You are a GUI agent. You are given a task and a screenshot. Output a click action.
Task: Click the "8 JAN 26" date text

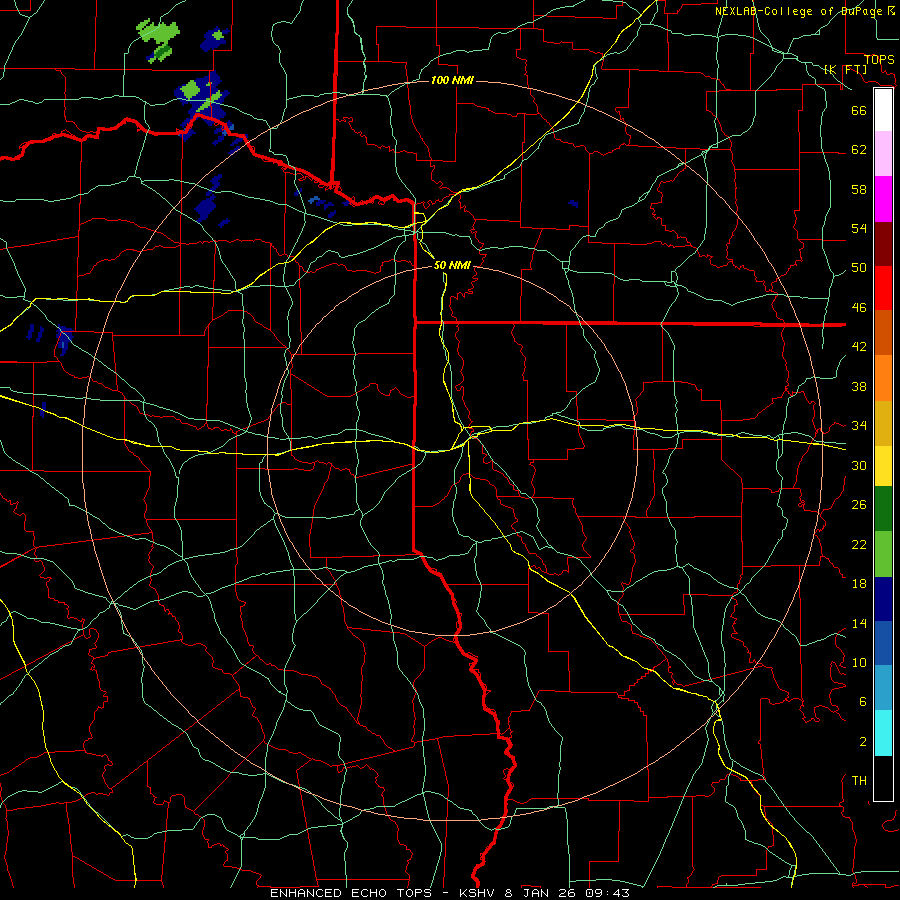point(540,893)
